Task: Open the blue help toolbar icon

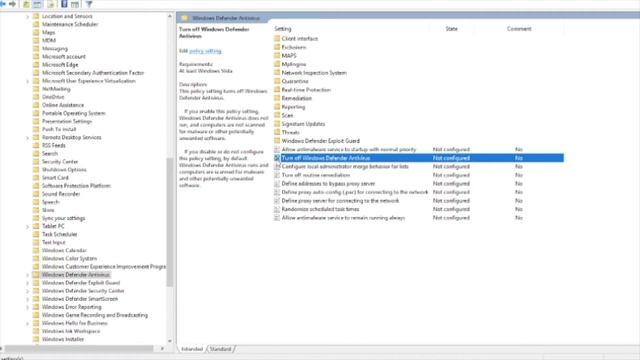Action: (64, 4)
